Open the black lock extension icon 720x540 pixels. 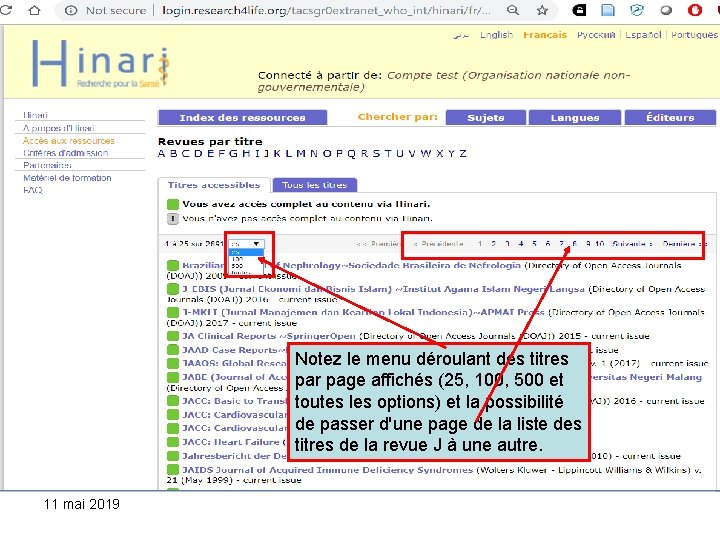(x=579, y=10)
